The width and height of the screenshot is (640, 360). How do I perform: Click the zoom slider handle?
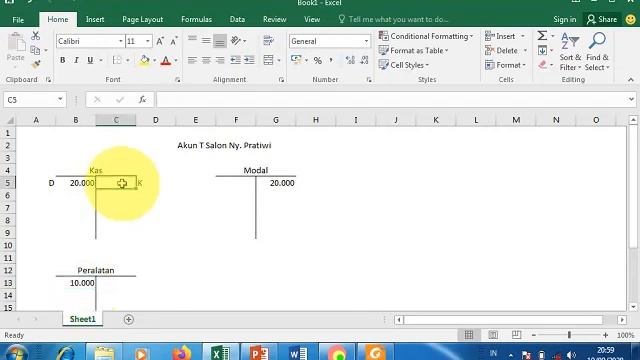tap(569, 335)
